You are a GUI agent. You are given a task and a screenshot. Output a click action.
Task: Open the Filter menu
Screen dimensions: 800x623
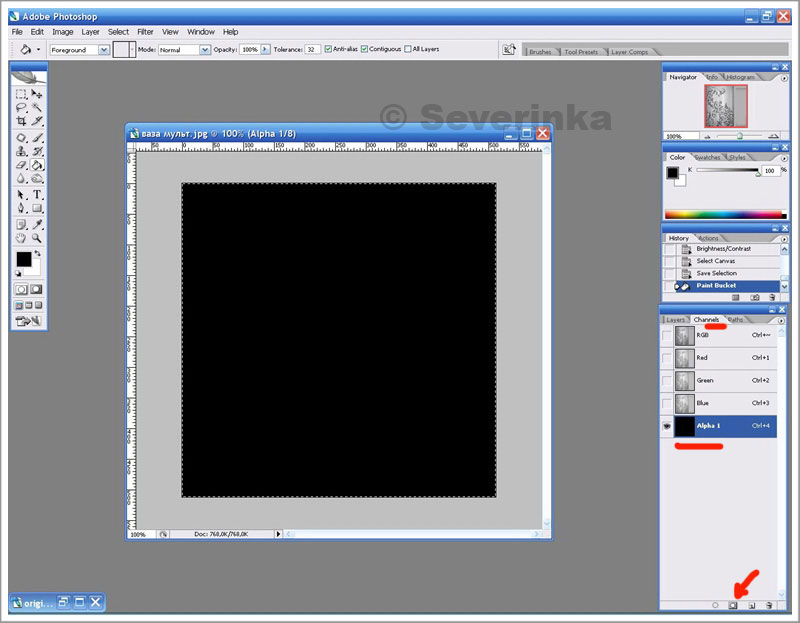pos(145,32)
